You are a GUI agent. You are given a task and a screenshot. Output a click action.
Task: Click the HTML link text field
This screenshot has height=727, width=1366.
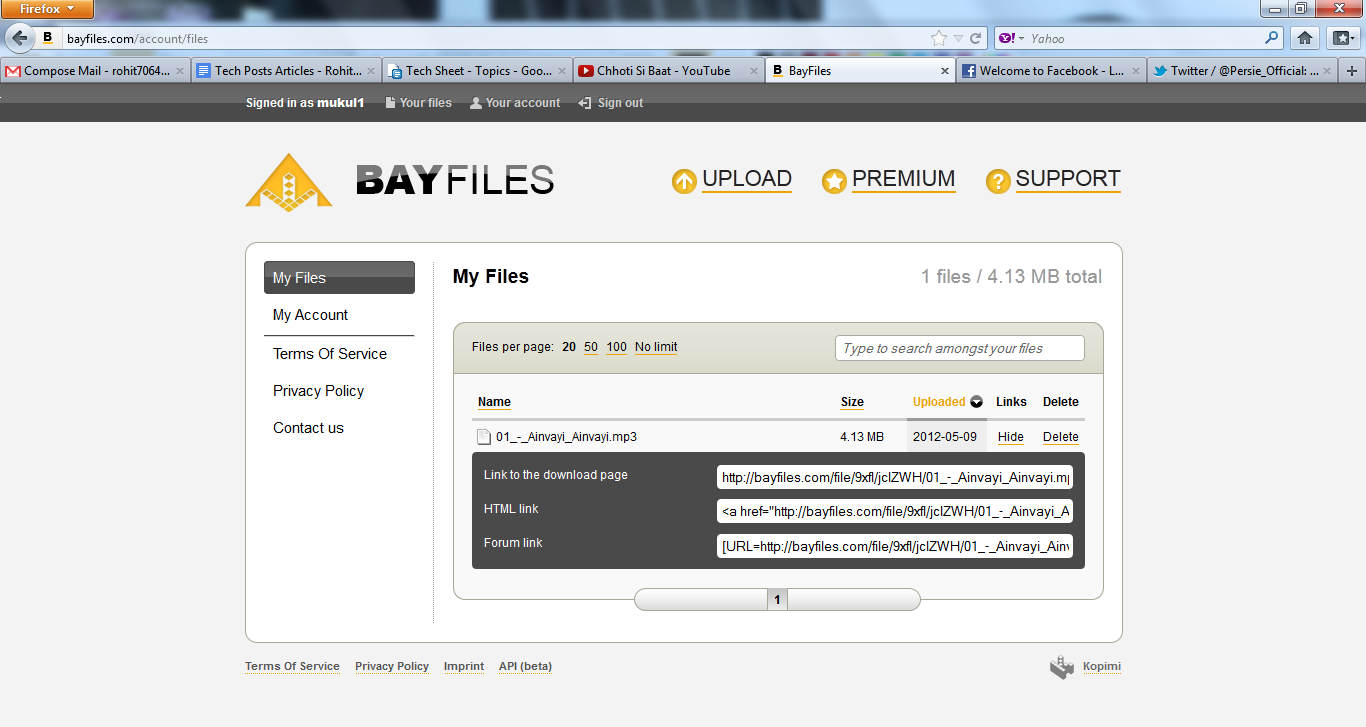point(895,511)
